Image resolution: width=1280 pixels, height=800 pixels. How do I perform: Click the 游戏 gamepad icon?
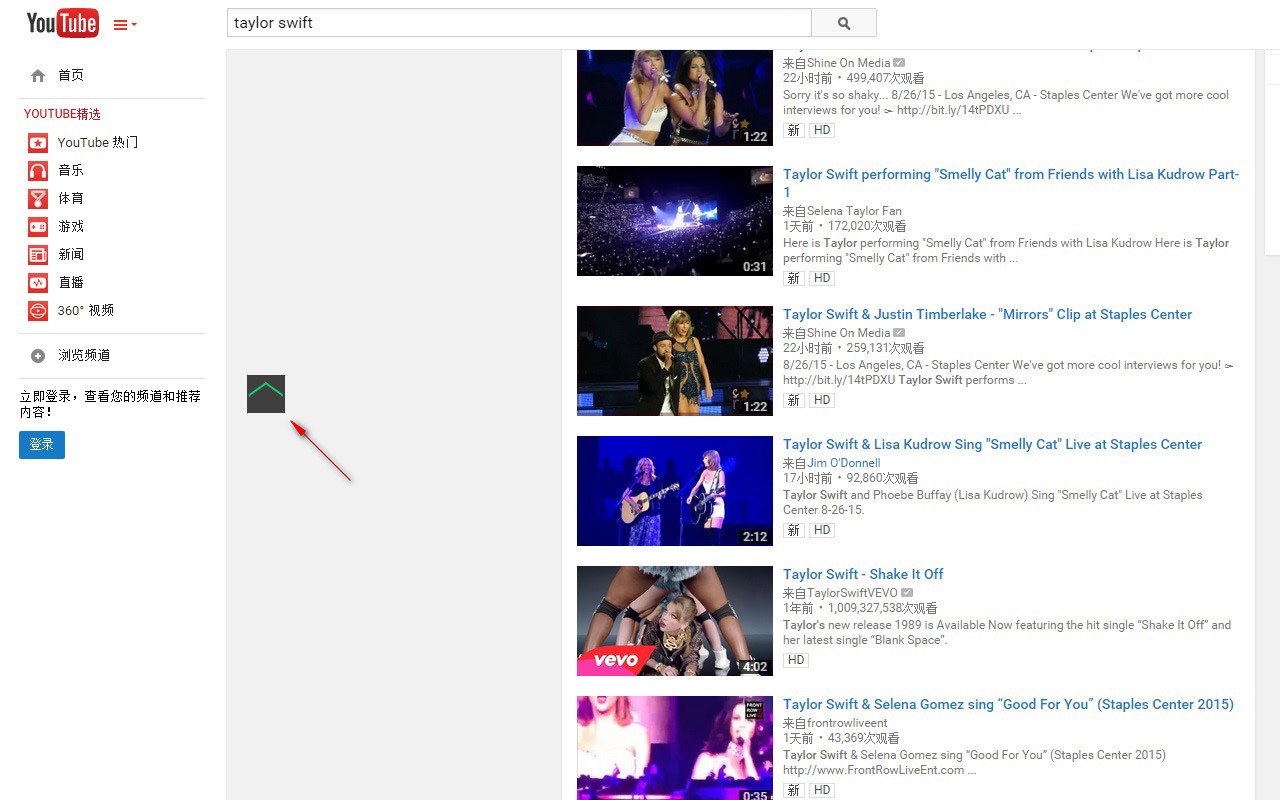(38, 227)
